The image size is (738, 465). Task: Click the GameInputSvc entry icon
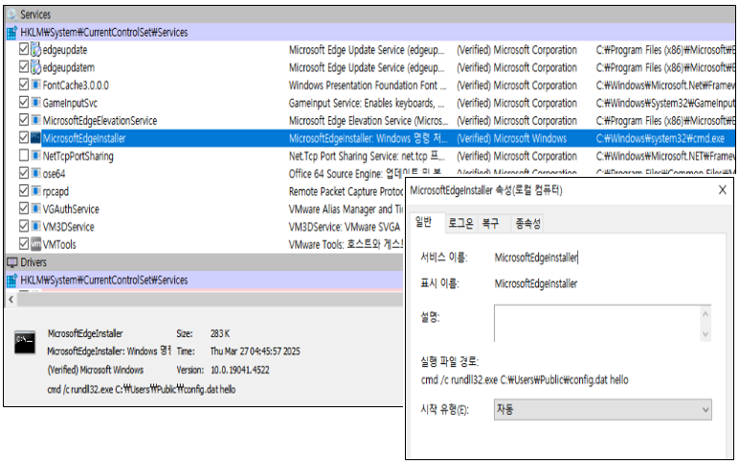pos(36,102)
